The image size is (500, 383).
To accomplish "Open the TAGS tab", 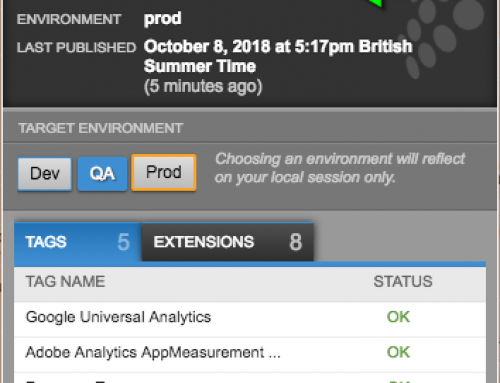I will coord(78,242).
